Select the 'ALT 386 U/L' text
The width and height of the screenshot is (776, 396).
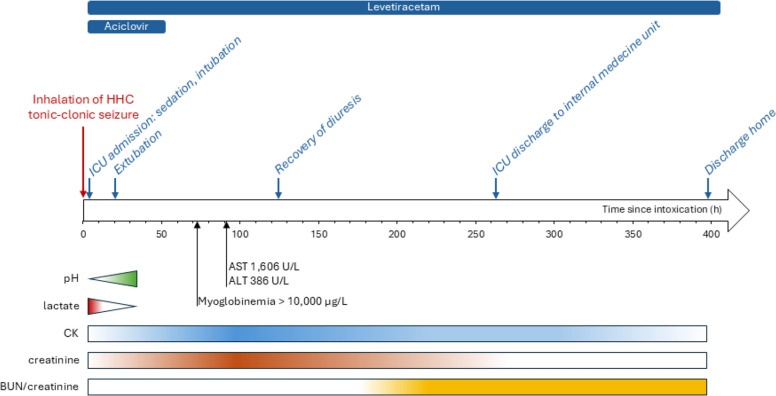point(258,281)
